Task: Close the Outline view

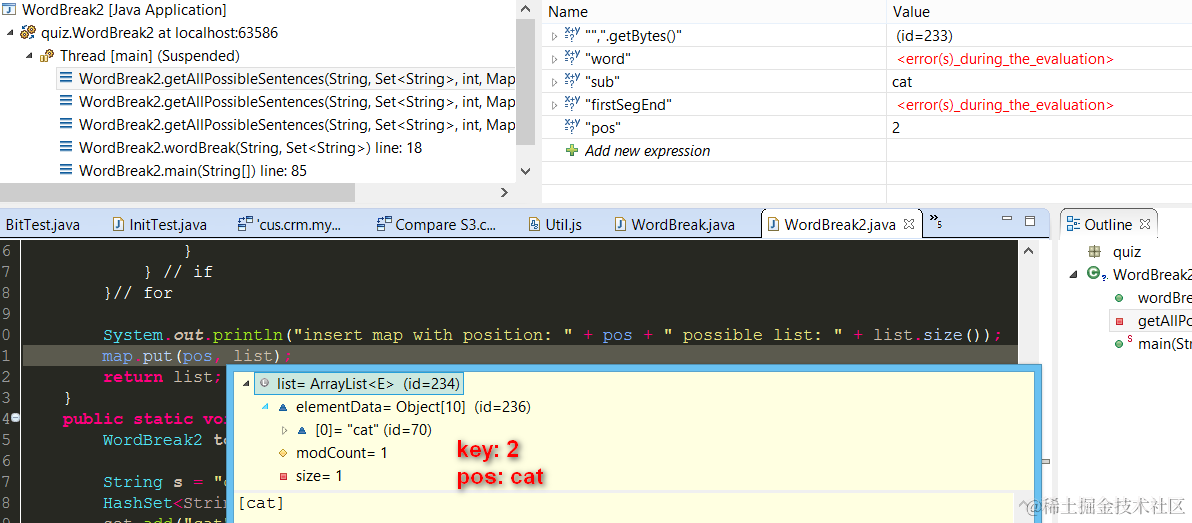Action: coord(1146,223)
